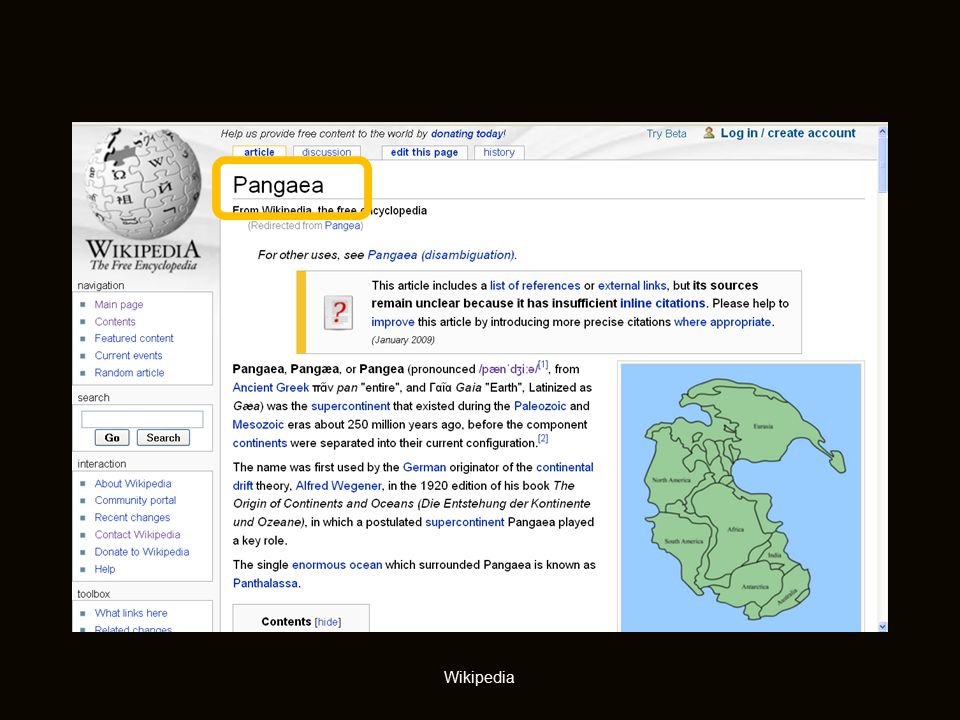Open the Pangaea map image

click(x=741, y=497)
